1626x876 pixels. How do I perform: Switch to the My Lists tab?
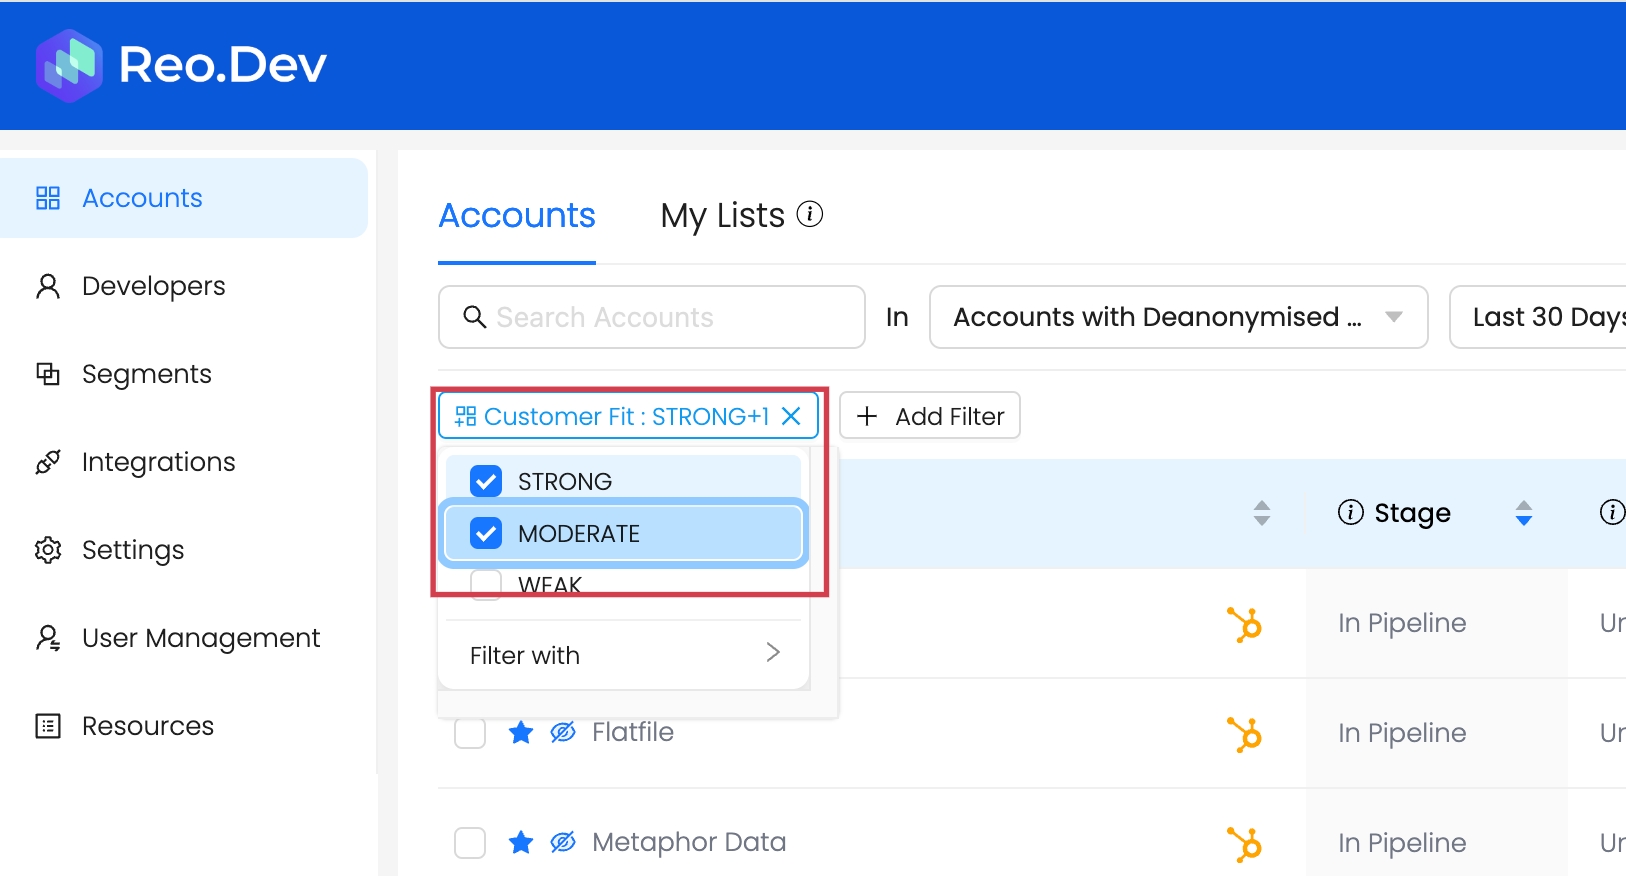pos(722,216)
